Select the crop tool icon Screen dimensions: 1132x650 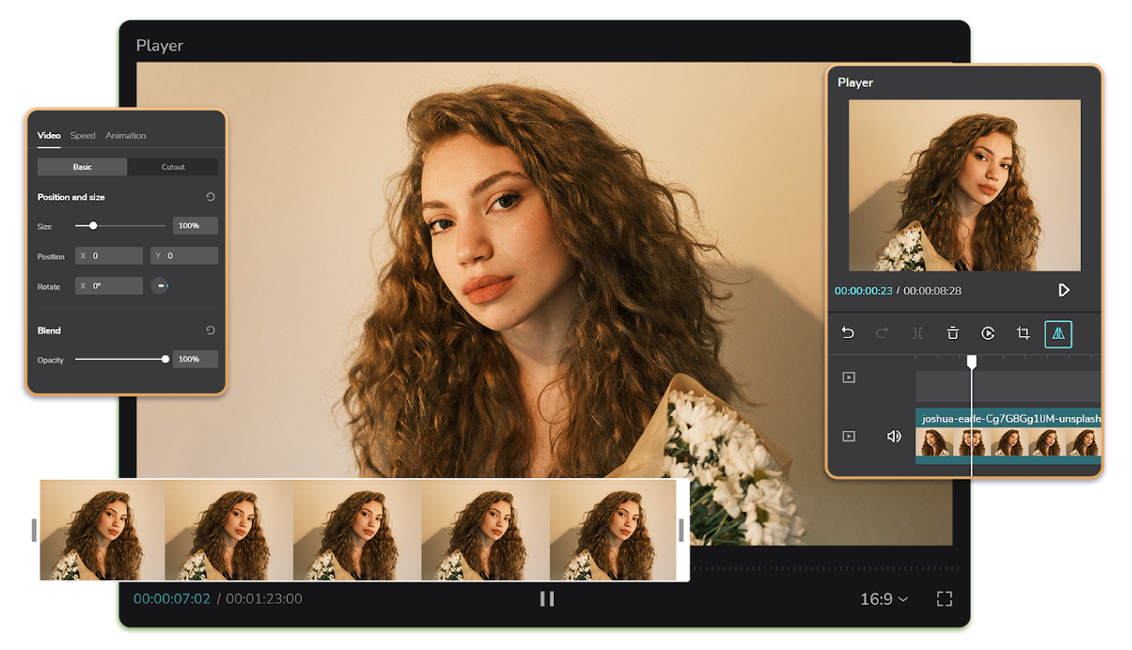(1023, 333)
